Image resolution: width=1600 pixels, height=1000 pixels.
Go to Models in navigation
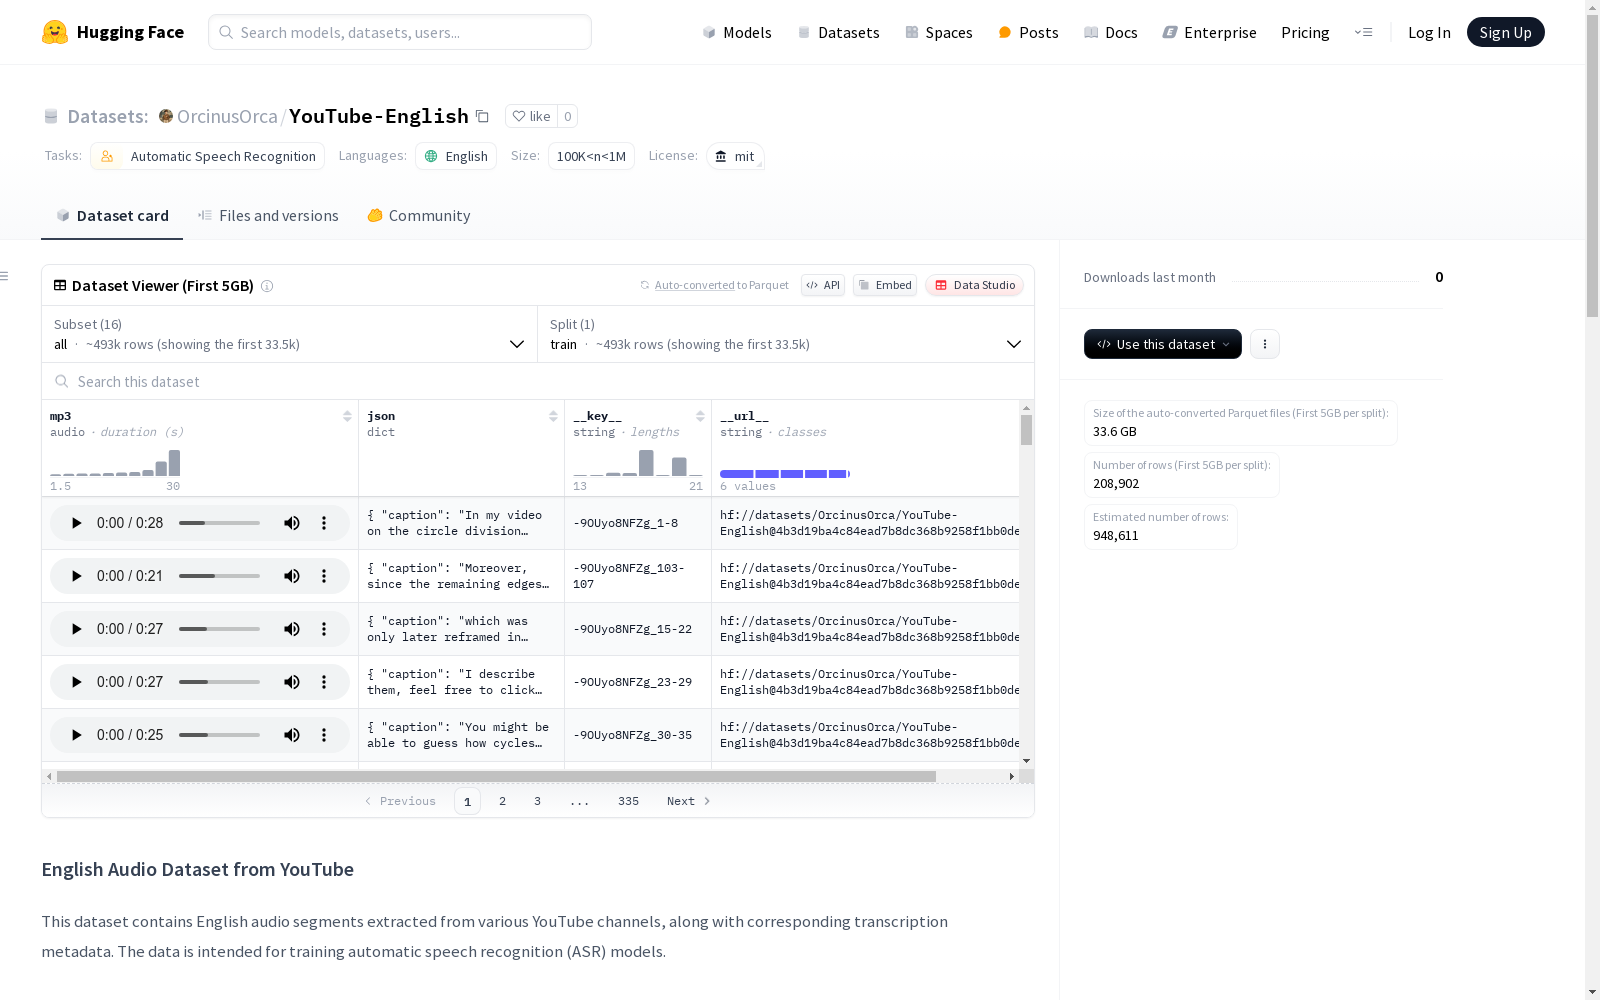[x=737, y=32]
